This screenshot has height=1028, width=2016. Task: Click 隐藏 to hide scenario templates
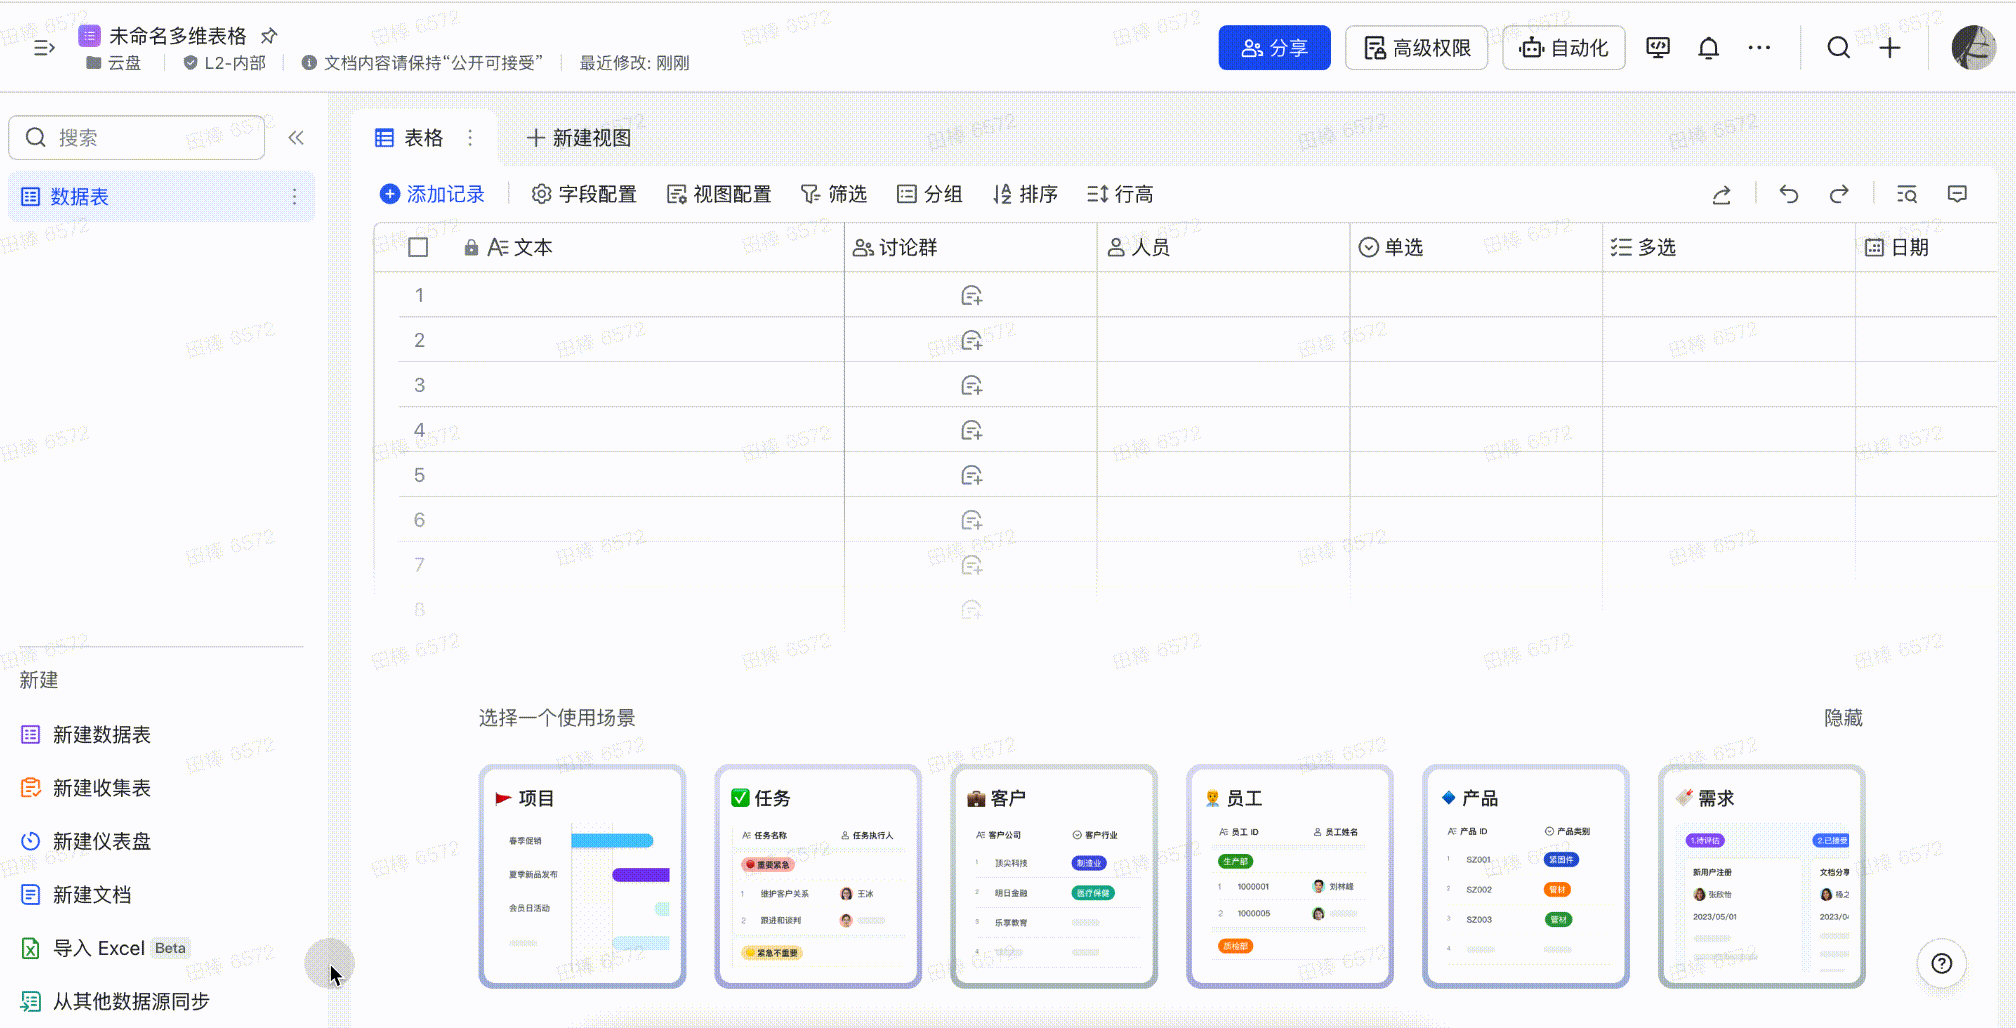pyautogui.click(x=1843, y=718)
